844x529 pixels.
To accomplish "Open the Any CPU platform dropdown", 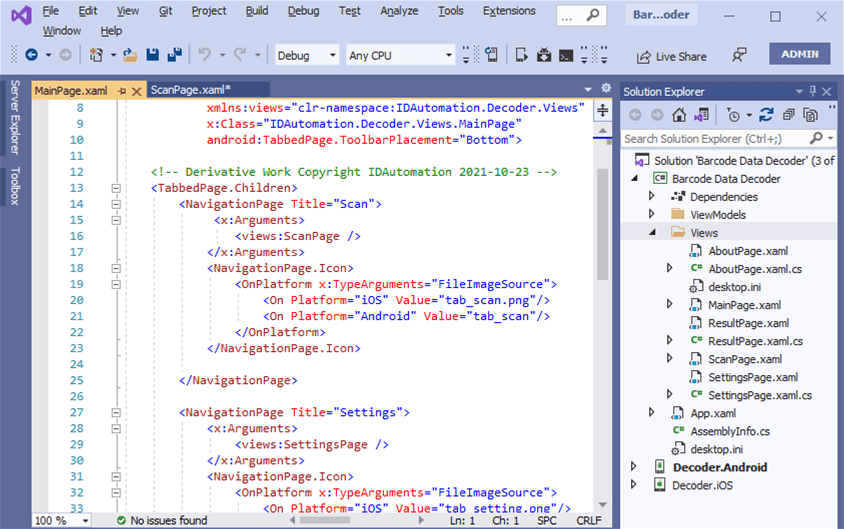I will pyautogui.click(x=400, y=55).
